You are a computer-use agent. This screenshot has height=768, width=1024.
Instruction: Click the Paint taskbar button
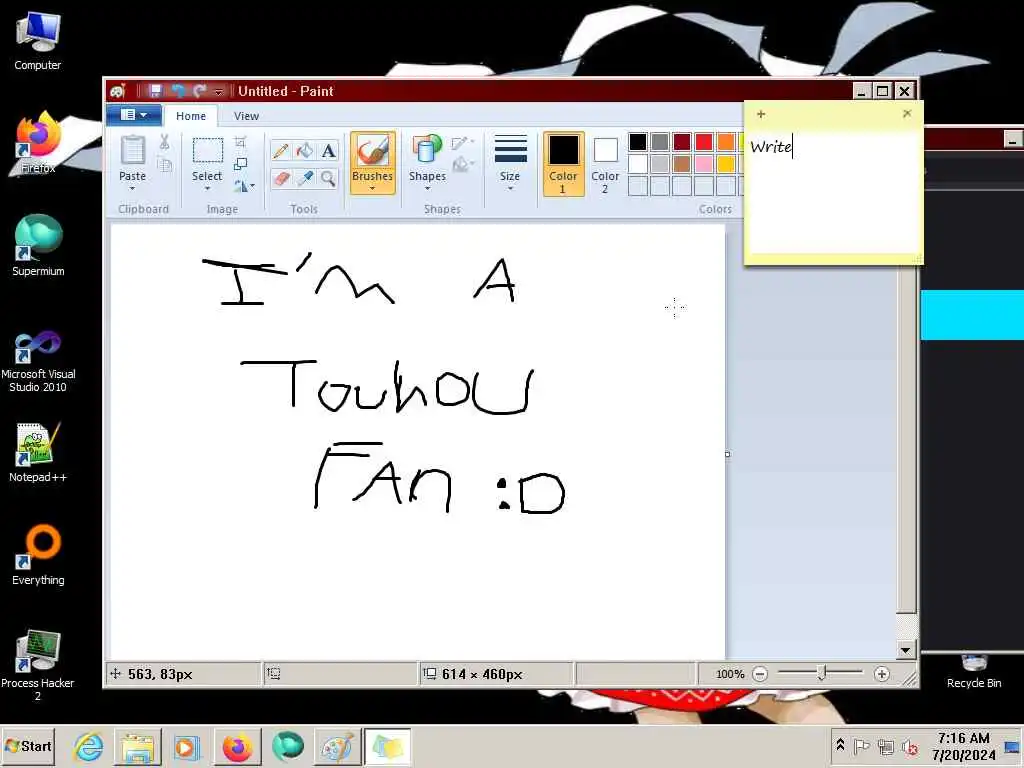[336, 747]
